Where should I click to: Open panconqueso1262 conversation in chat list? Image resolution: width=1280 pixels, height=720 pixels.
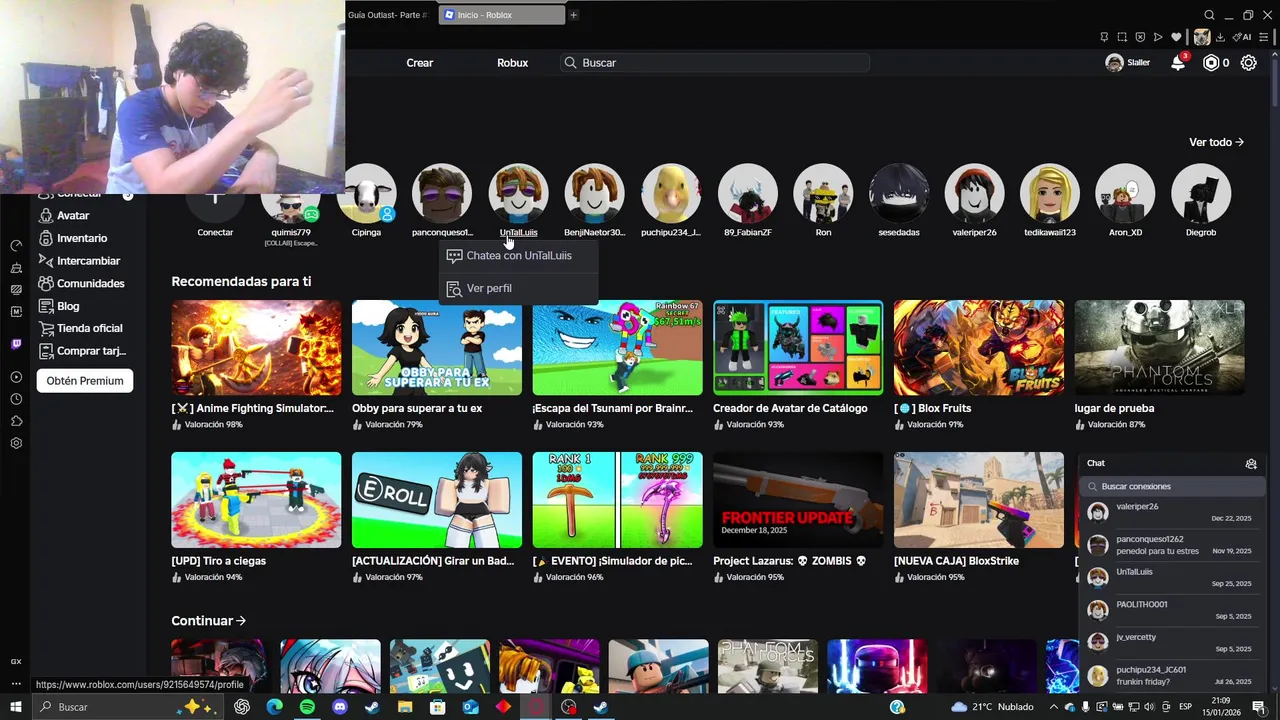point(1171,545)
